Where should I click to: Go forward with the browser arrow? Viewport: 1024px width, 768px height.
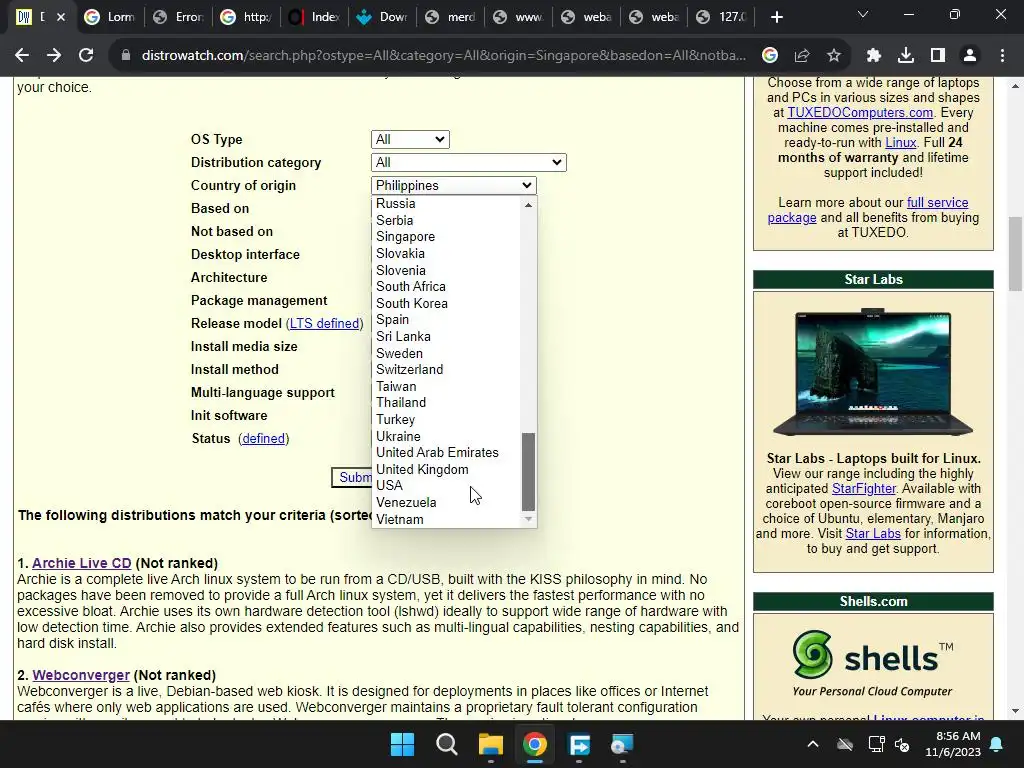tap(54, 56)
